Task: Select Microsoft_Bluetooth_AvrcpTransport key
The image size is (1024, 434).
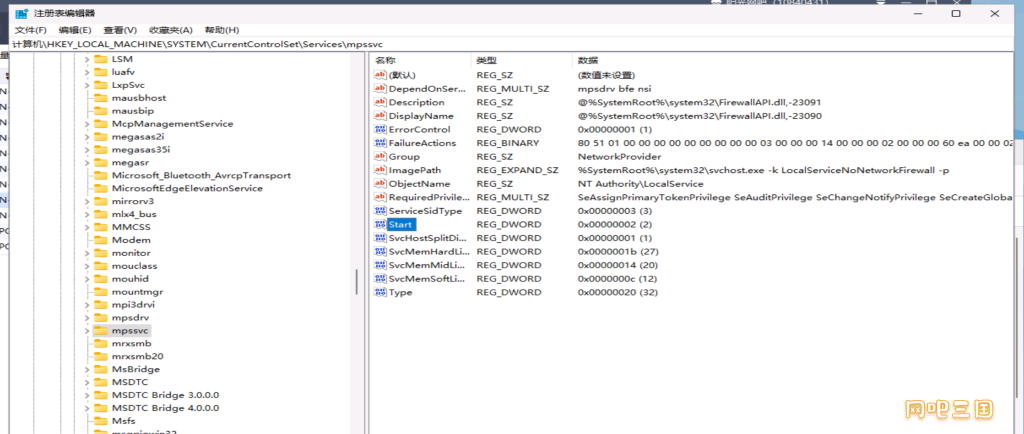Action: (x=201, y=176)
